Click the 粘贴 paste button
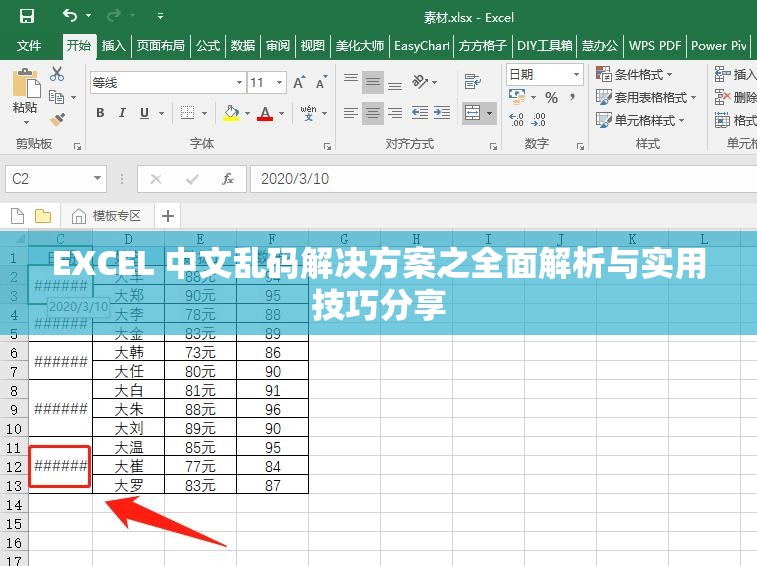 (25, 96)
